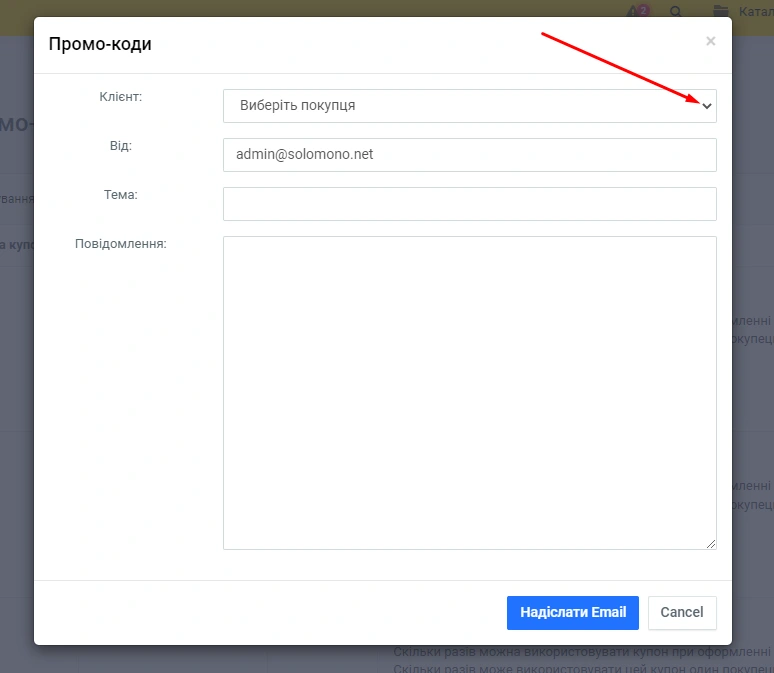
Task: Click the Промо-коди dialog title
Action: click(100, 44)
